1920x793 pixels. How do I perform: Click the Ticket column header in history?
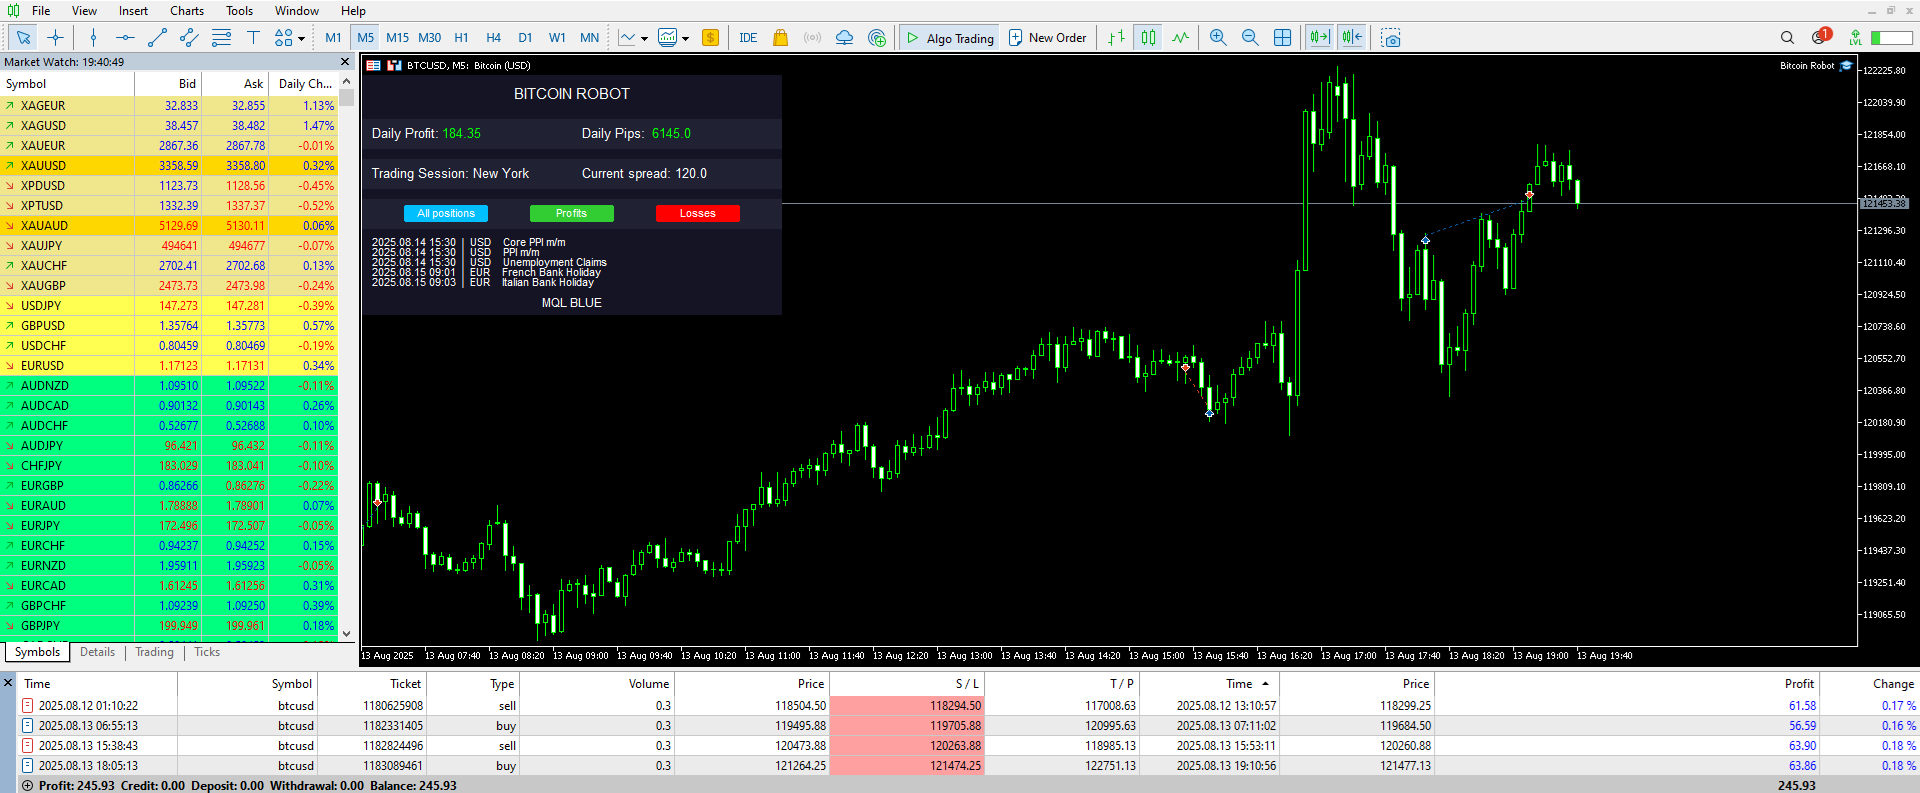372,684
